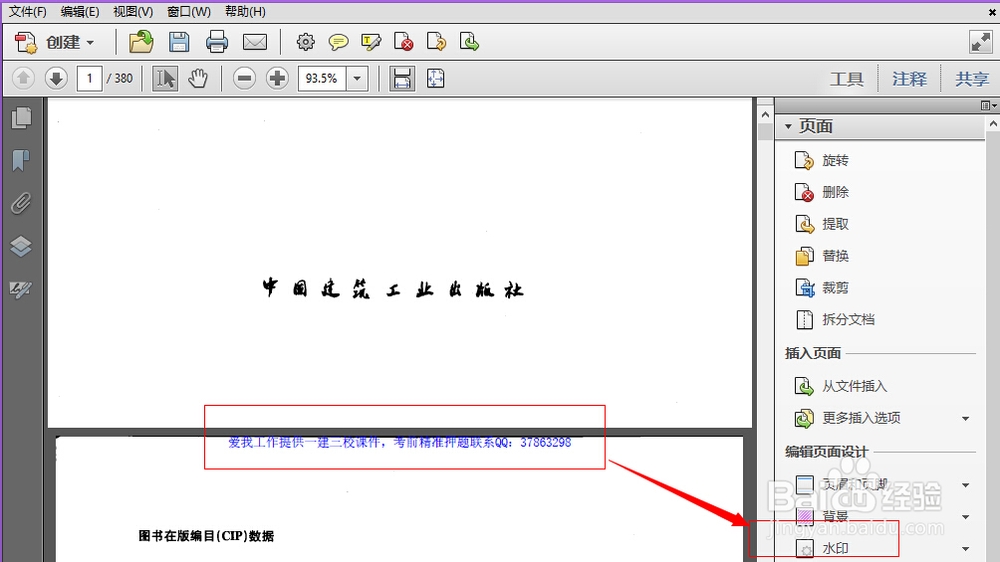Send file by email envelope icon
The width and height of the screenshot is (1000, 562).
(255, 42)
